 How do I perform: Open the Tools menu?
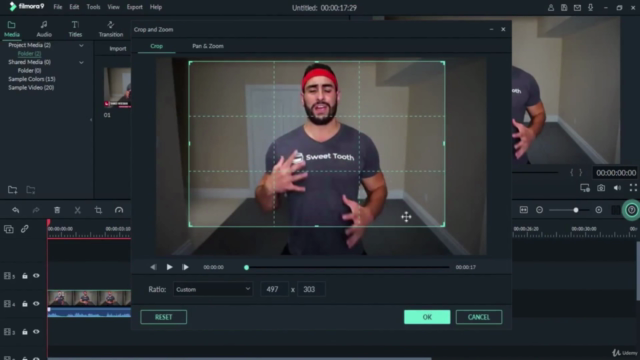(93, 7)
